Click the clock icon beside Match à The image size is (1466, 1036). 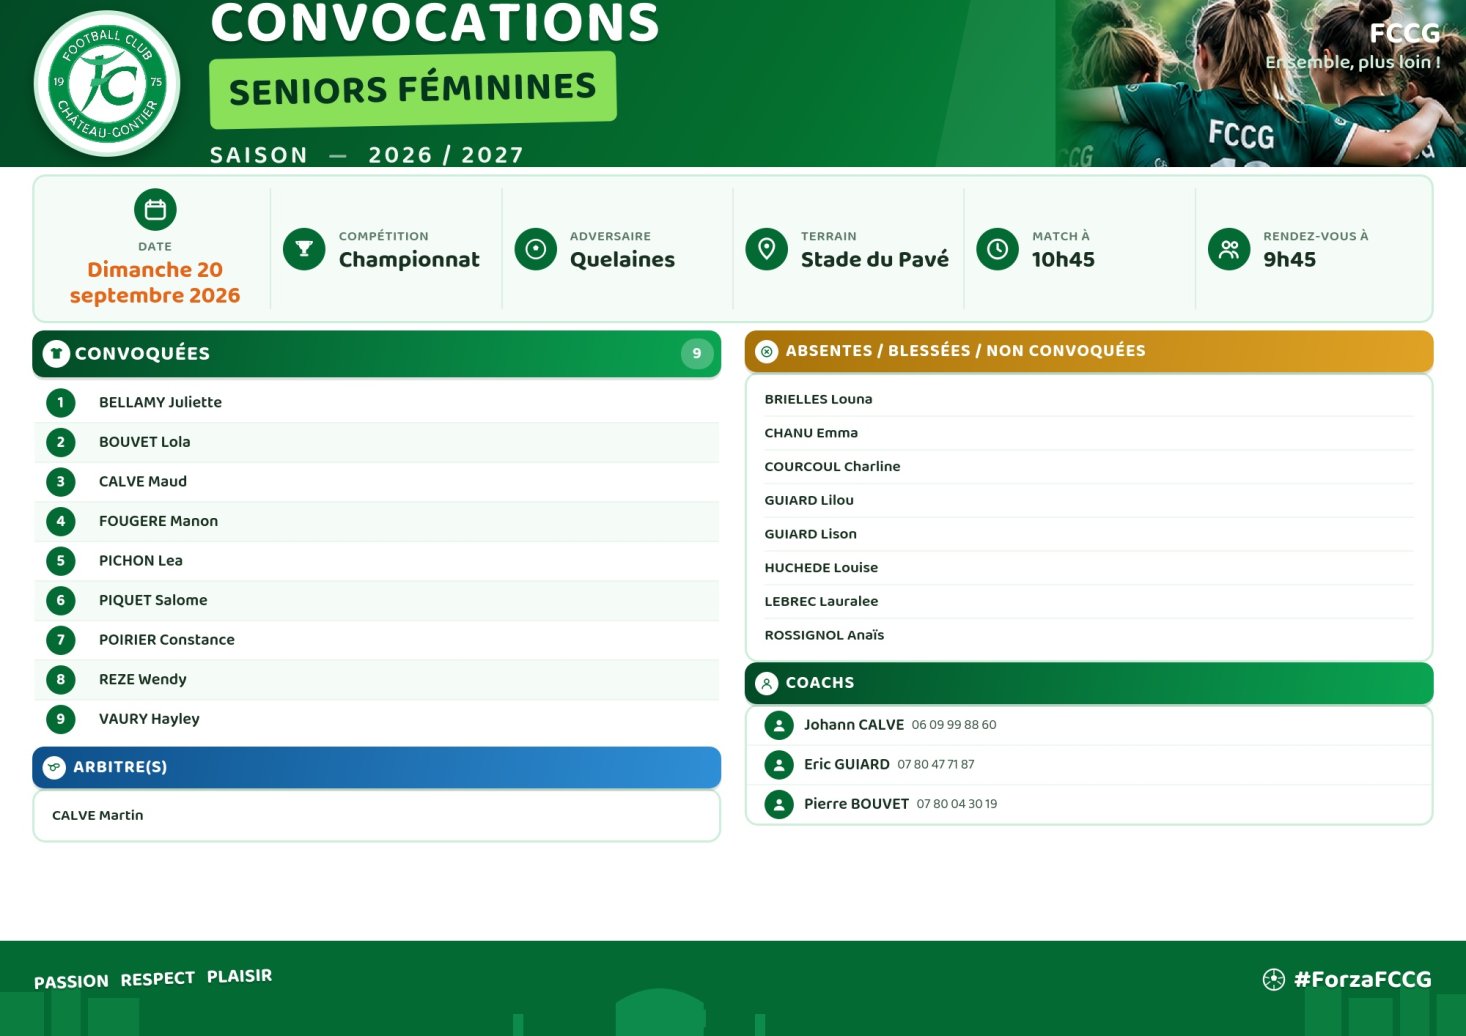[998, 249]
